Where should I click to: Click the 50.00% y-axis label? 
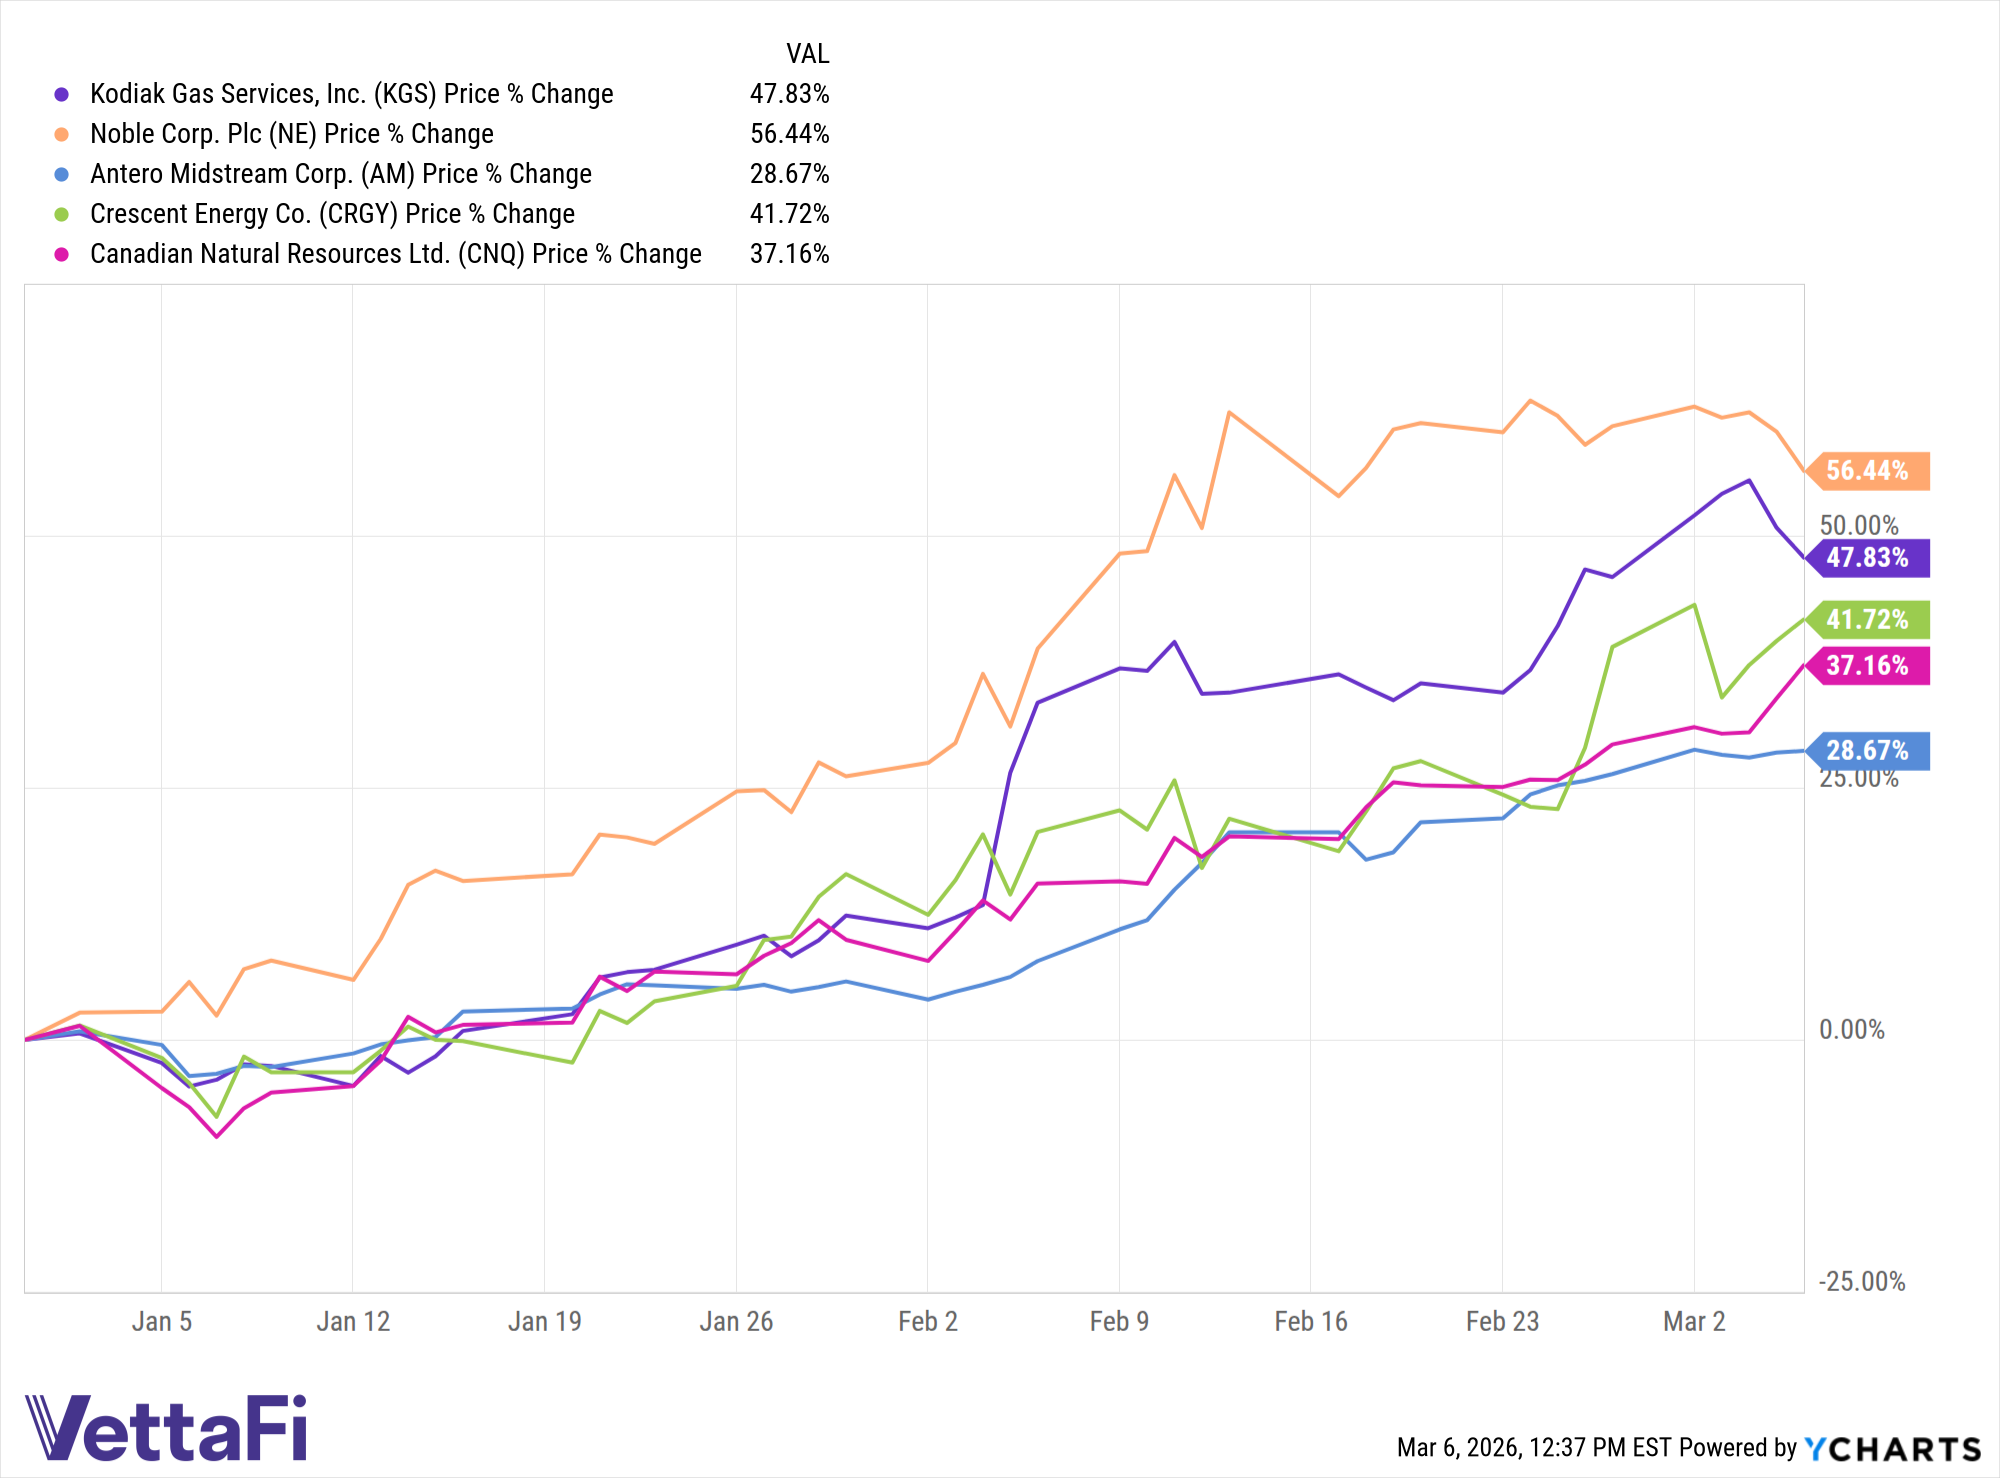pyautogui.click(x=1859, y=525)
